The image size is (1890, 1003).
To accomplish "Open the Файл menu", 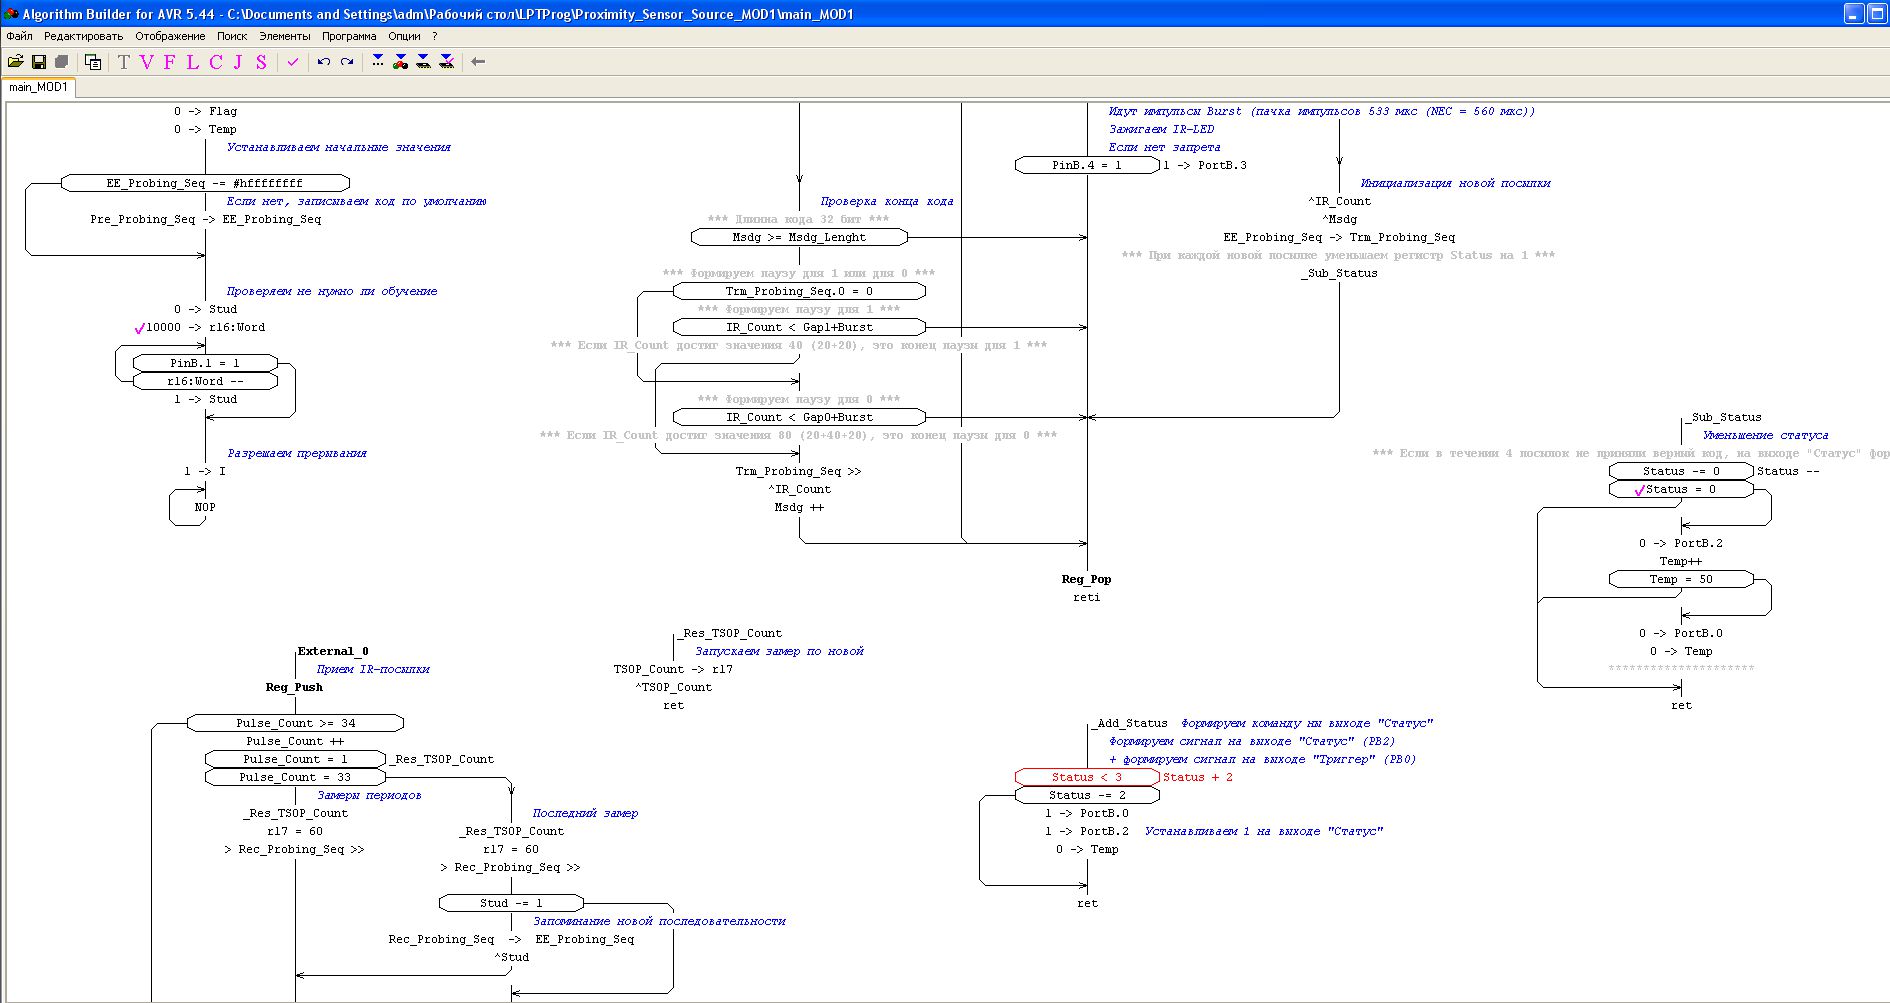I will [19, 36].
